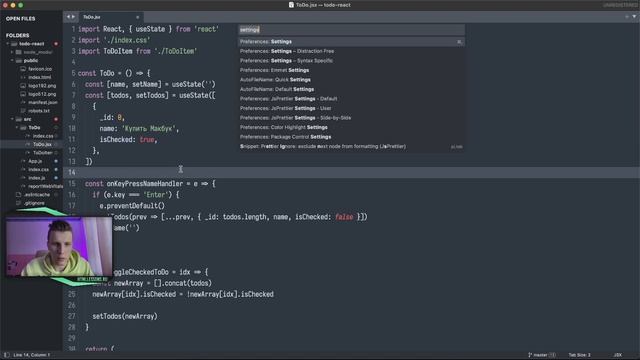
Task: Click onKeyPressNameHandler on line 15
Action: point(145,184)
